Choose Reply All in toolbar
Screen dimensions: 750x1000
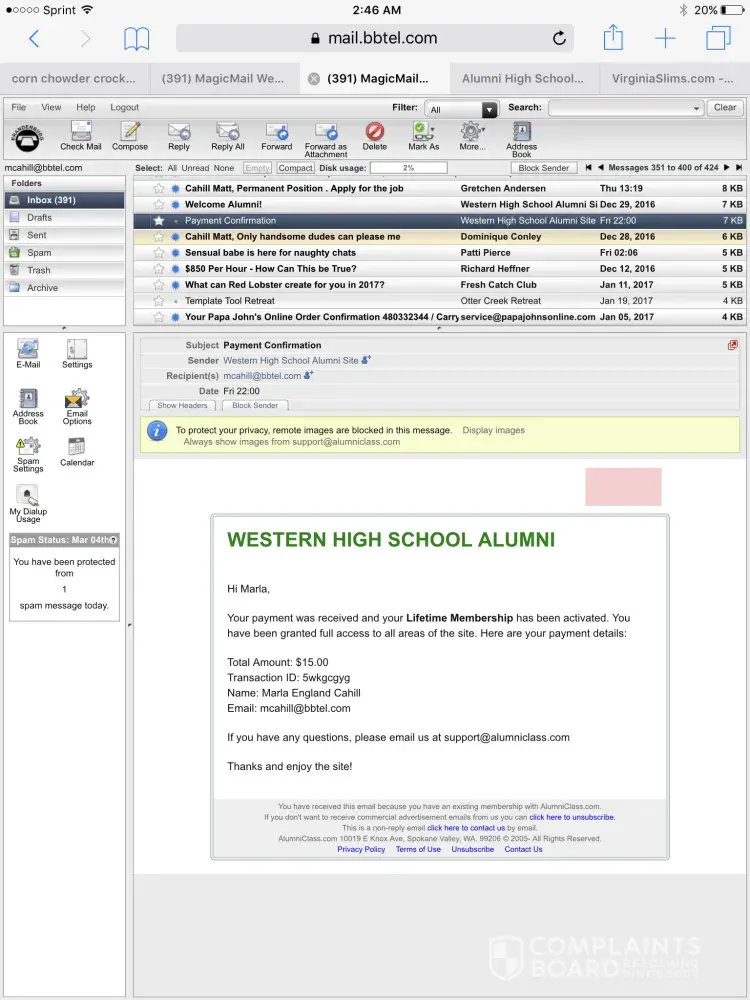pyautogui.click(x=228, y=136)
